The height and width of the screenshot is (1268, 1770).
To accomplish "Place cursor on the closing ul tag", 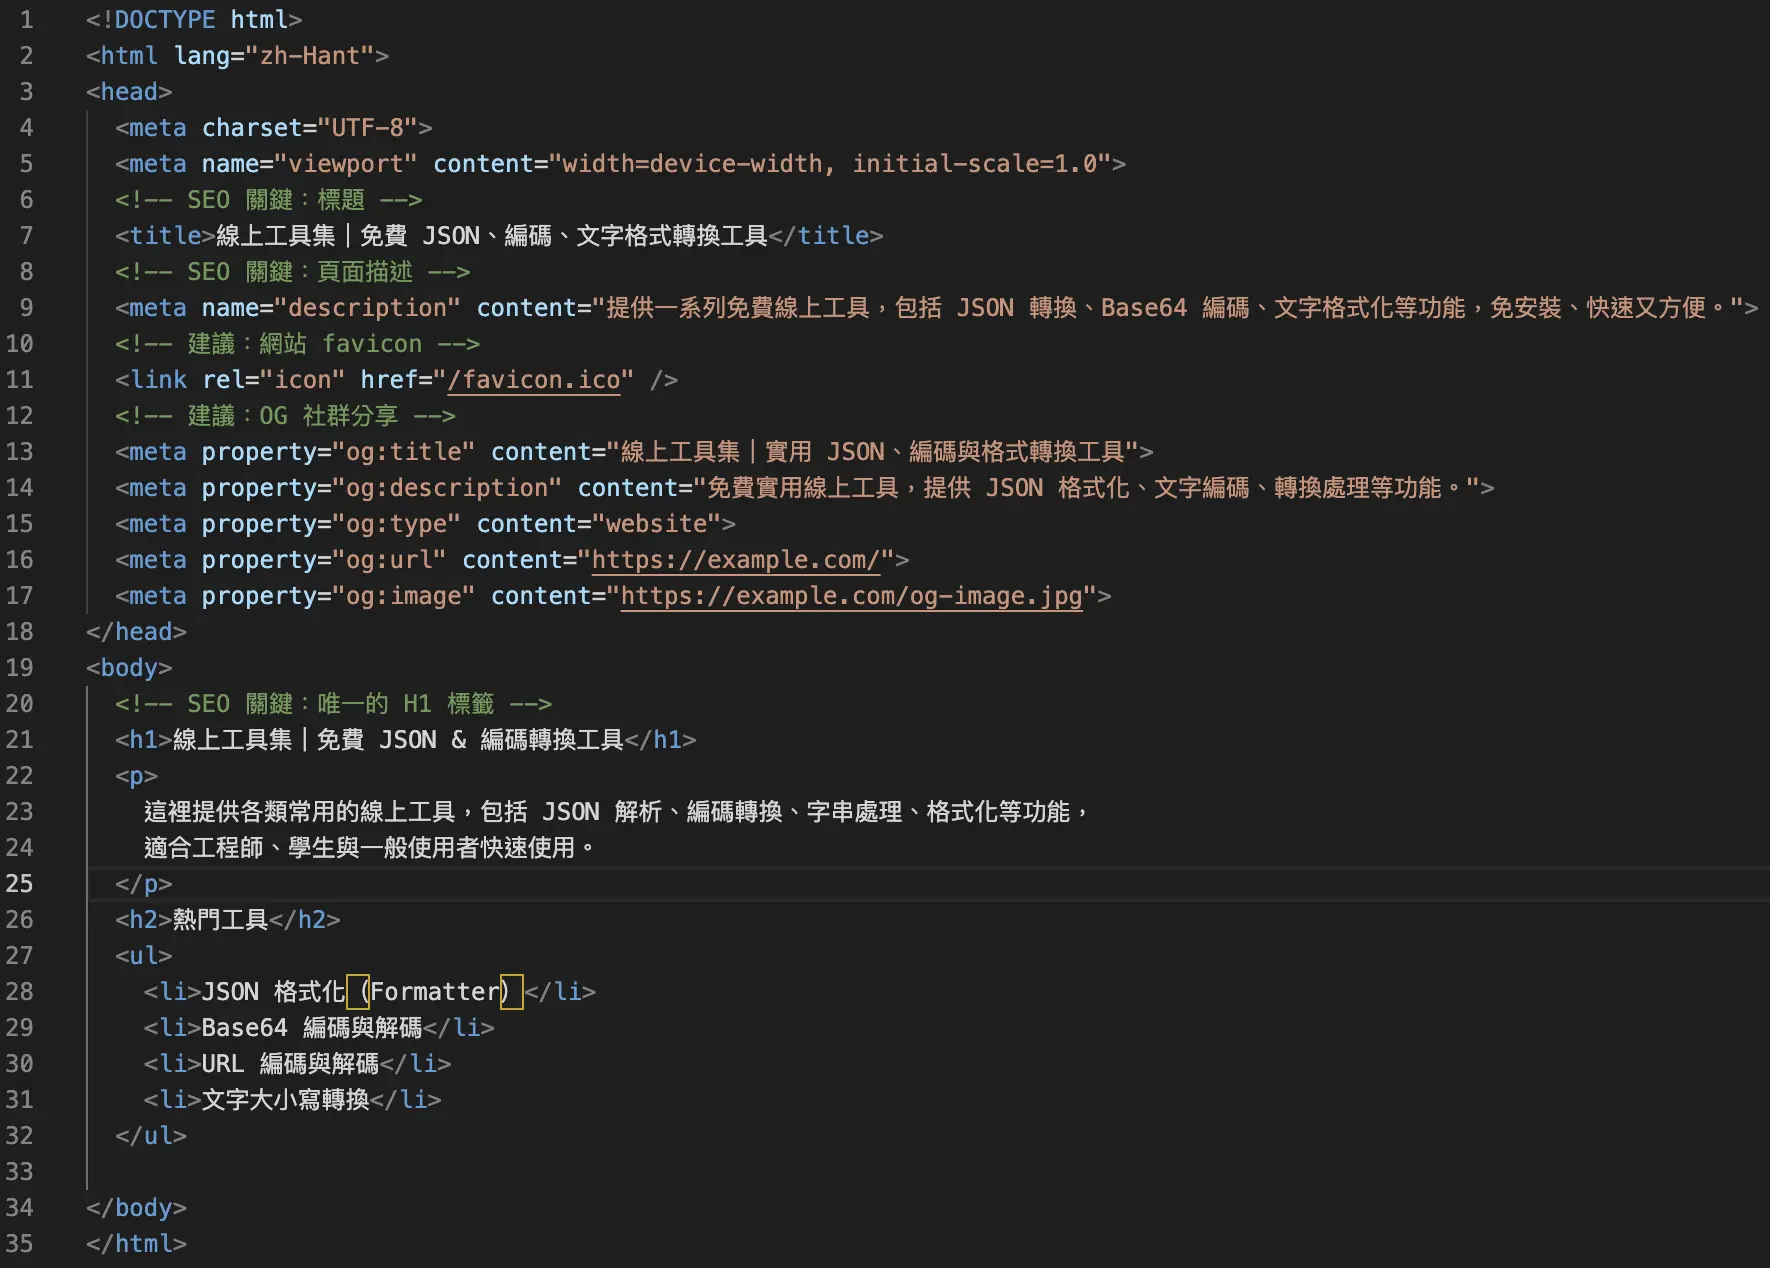I will (x=151, y=1136).
